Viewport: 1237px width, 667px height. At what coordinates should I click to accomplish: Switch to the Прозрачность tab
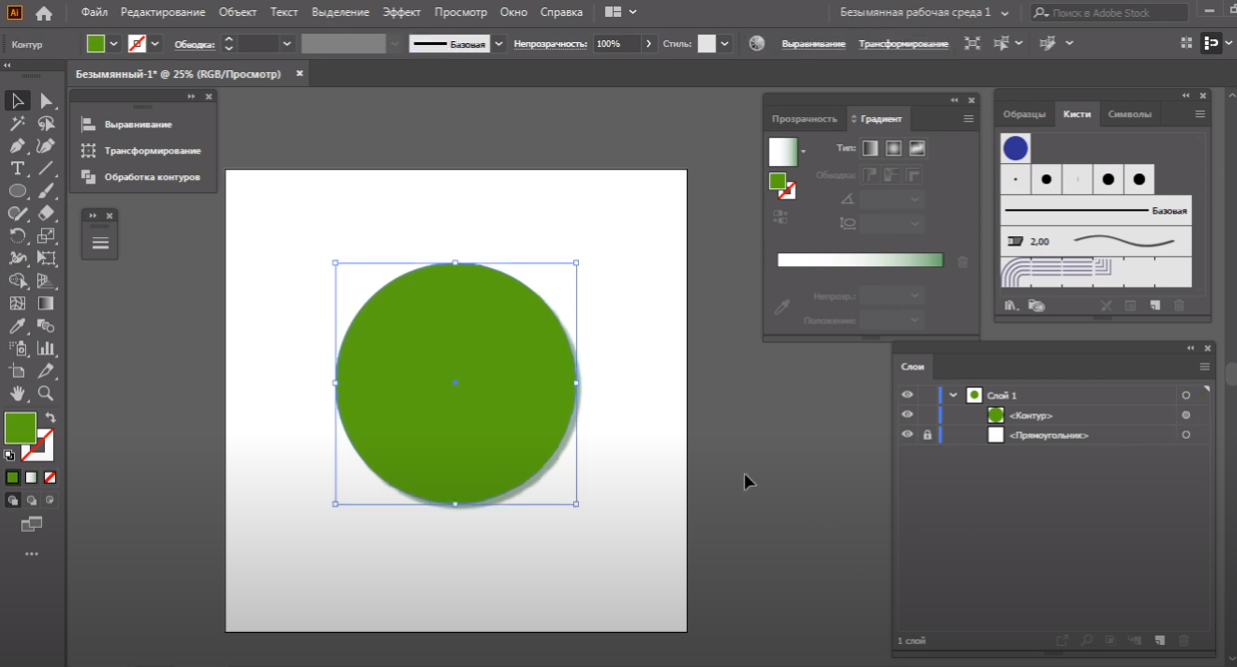tap(804, 118)
